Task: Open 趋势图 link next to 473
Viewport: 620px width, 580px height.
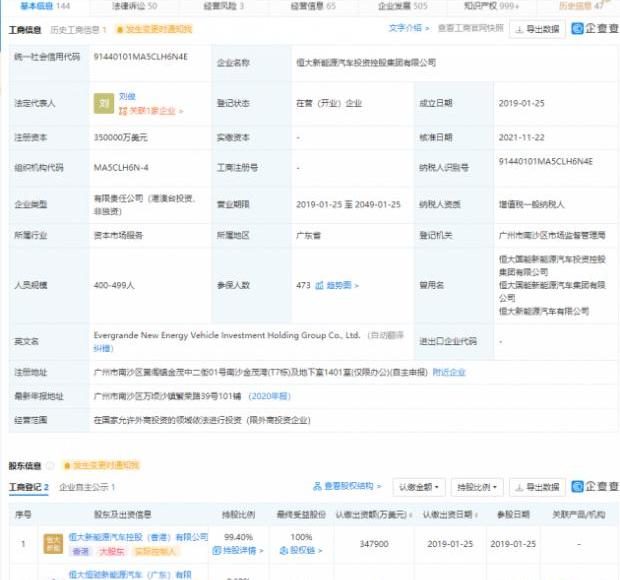Action: pyautogui.click(x=342, y=285)
